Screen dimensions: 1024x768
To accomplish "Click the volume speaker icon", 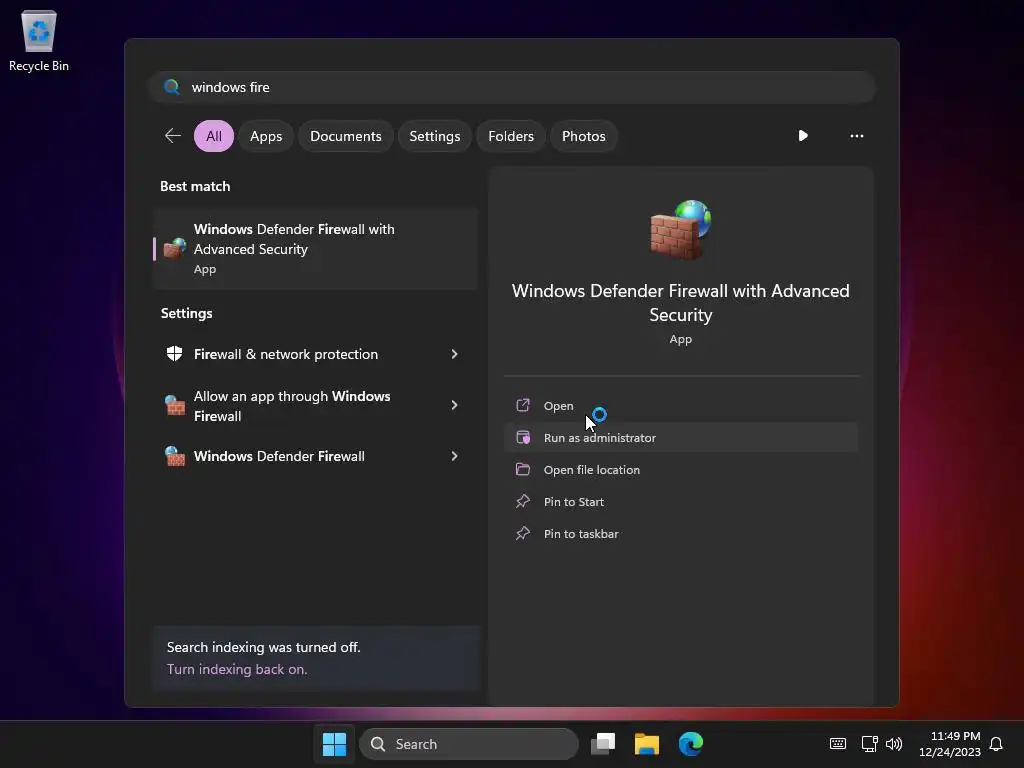I will point(894,744).
